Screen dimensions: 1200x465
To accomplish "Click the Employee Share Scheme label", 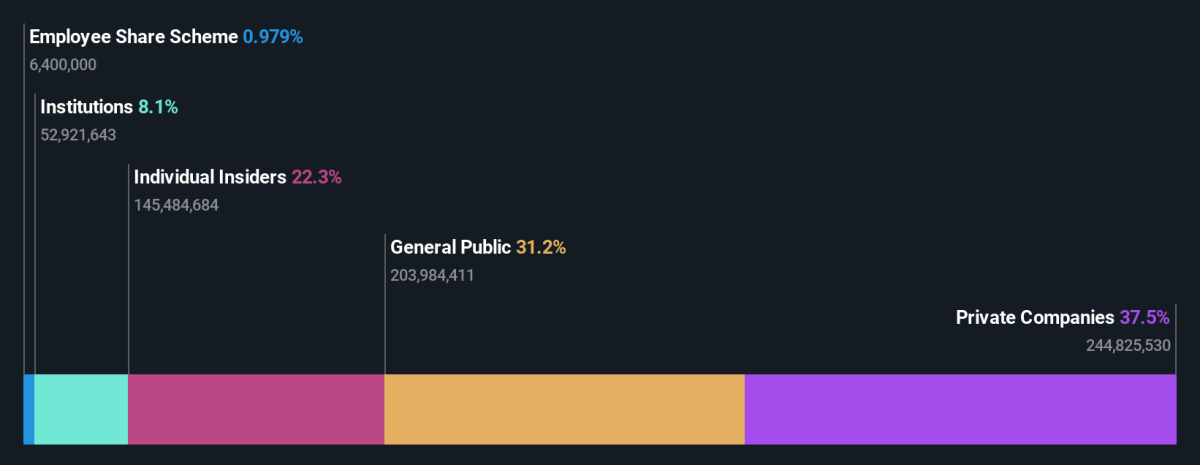I will tap(134, 37).
